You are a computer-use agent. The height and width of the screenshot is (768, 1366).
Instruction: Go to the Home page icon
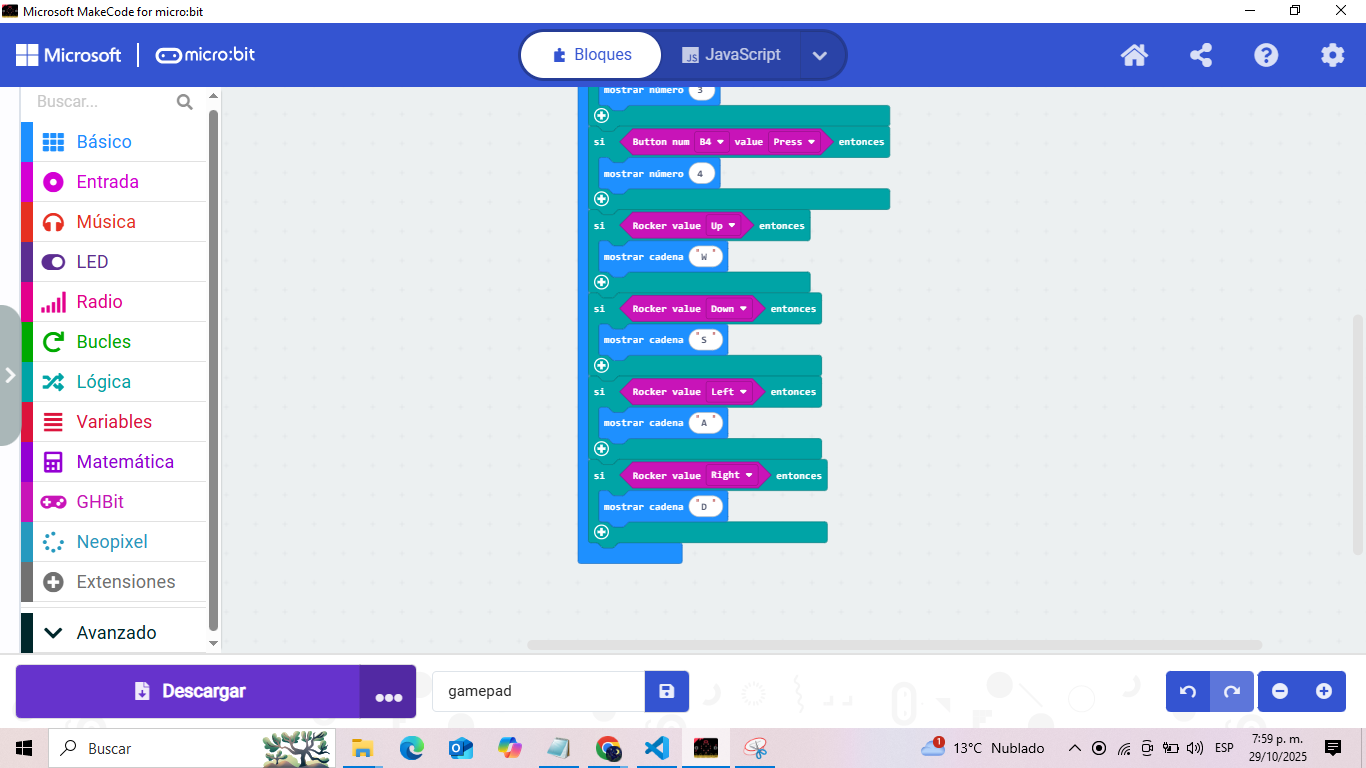click(x=1134, y=55)
